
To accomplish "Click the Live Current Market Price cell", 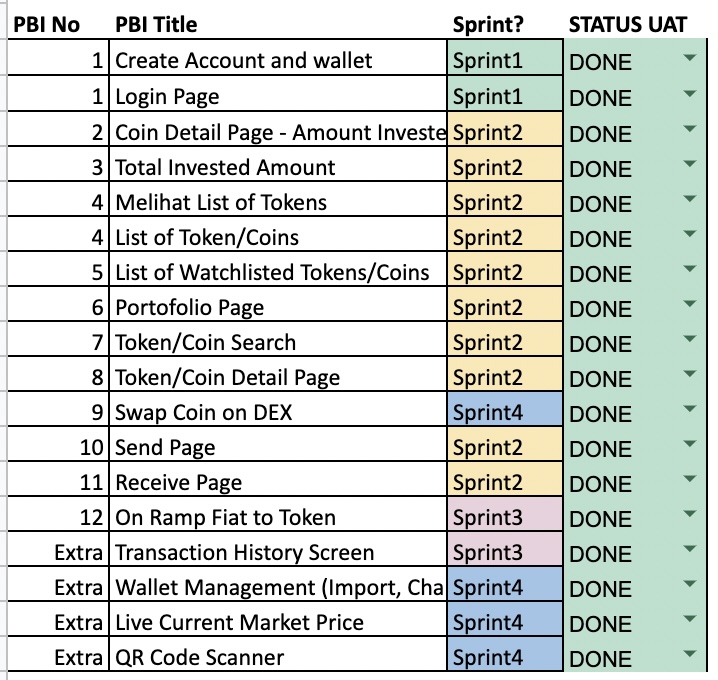I will (278, 622).
